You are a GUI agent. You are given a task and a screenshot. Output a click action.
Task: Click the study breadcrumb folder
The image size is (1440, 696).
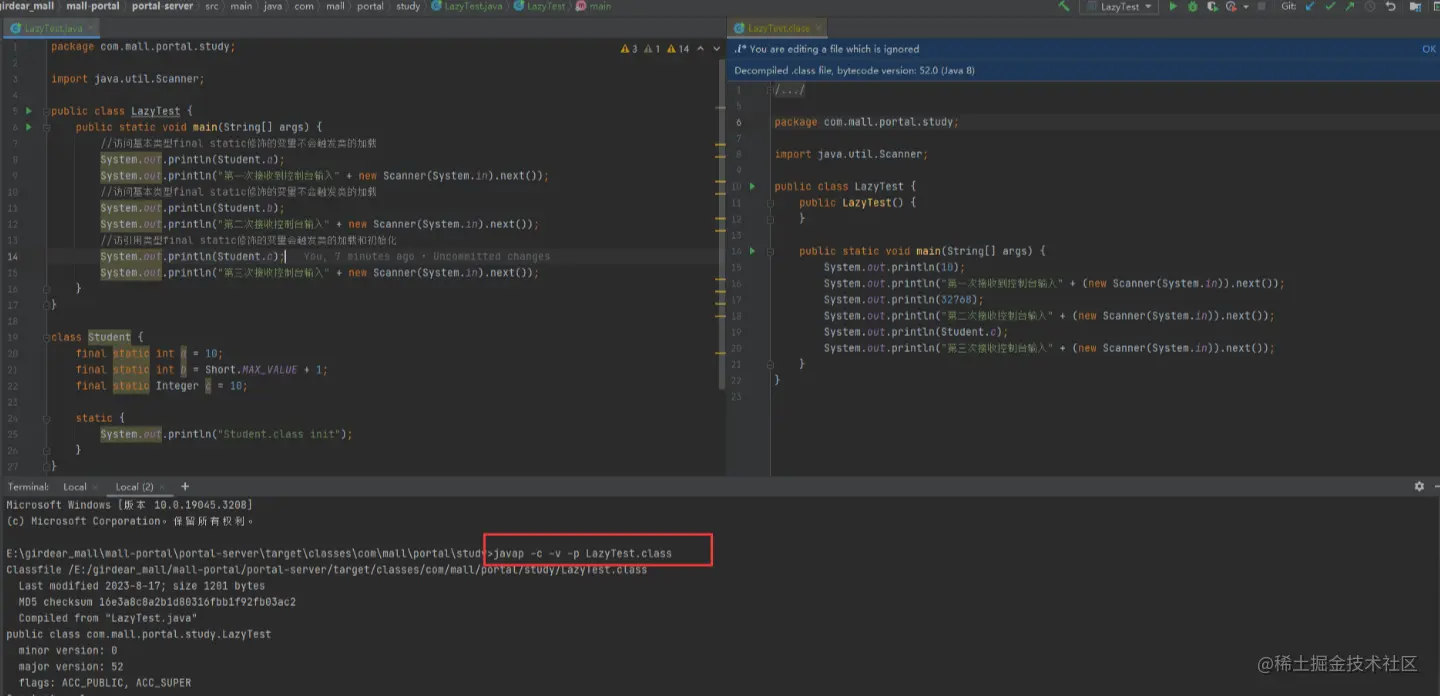coord(408,6)
